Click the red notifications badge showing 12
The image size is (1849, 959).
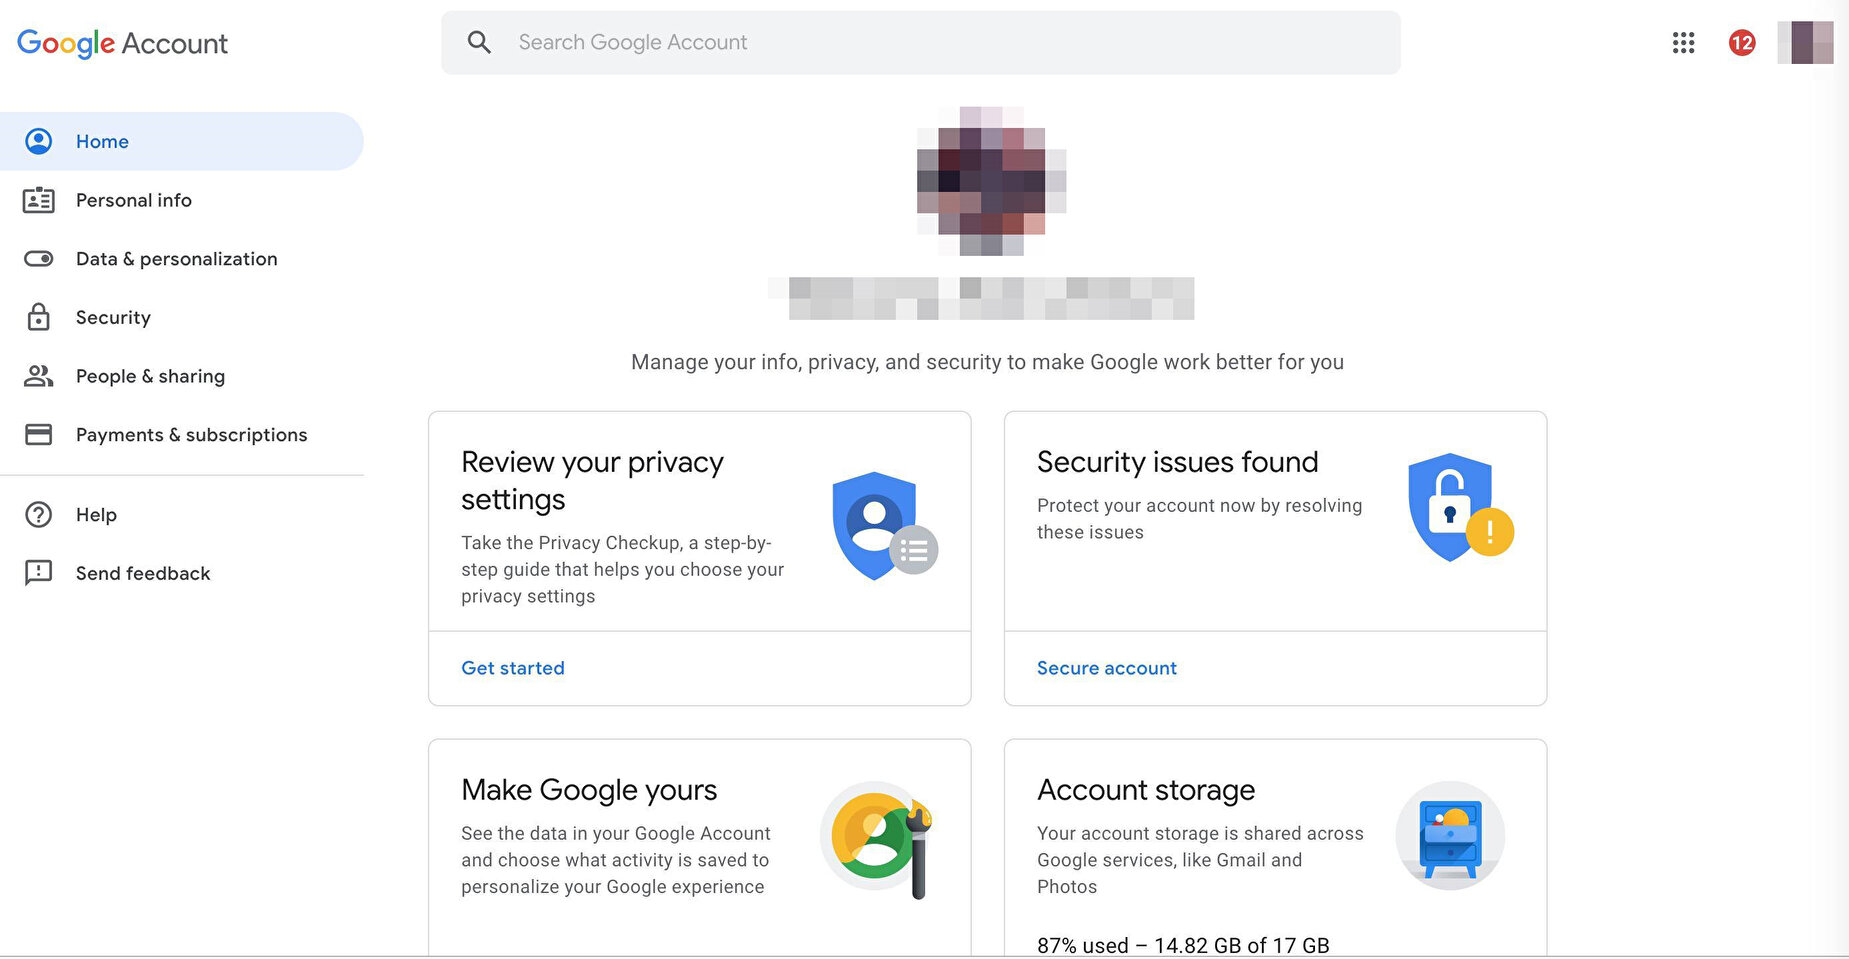point(1742,43)
